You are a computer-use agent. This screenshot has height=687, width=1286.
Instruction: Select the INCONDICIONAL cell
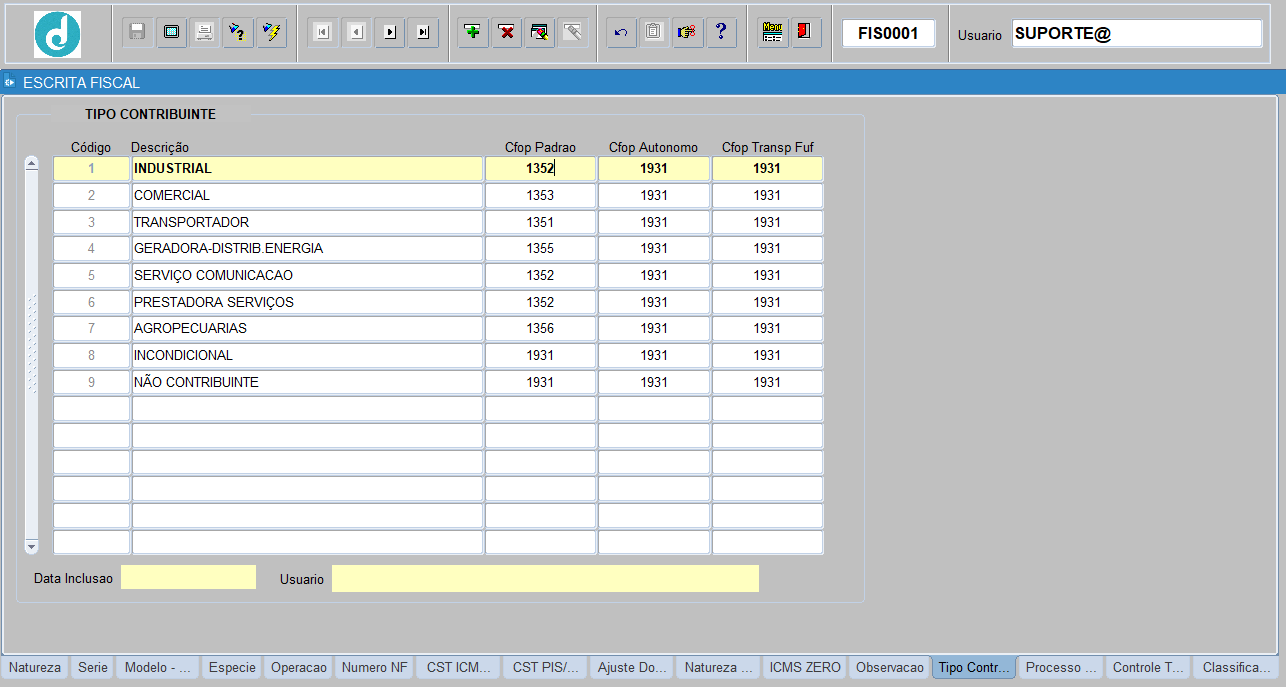307,355
